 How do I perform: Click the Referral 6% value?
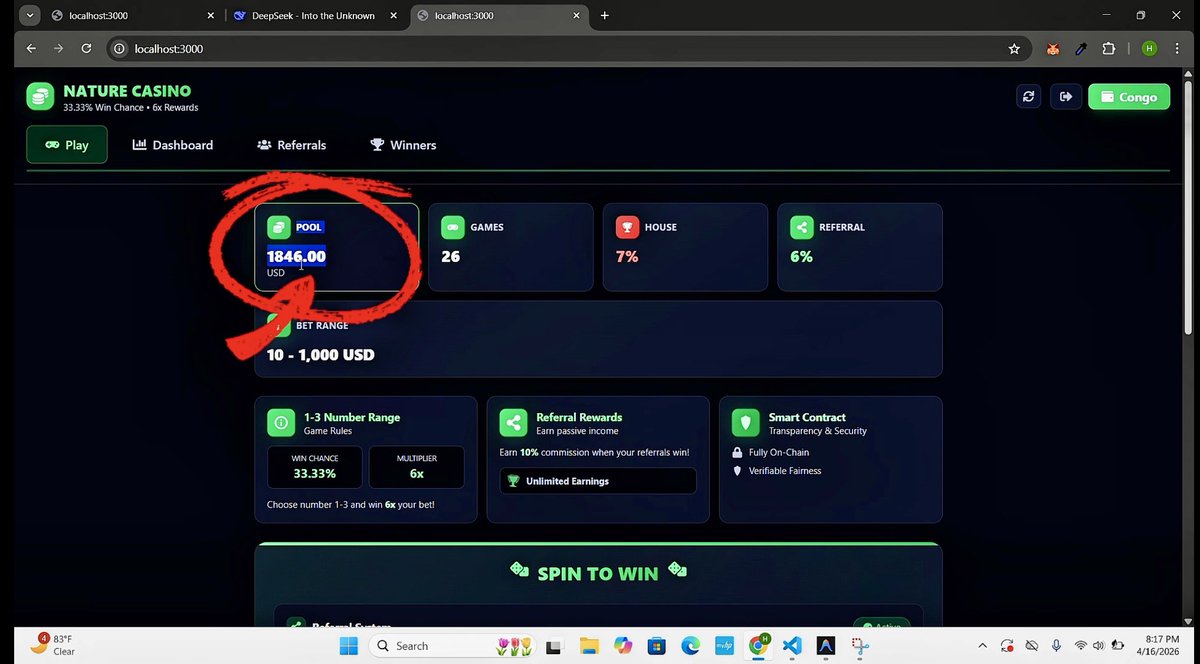801,257
